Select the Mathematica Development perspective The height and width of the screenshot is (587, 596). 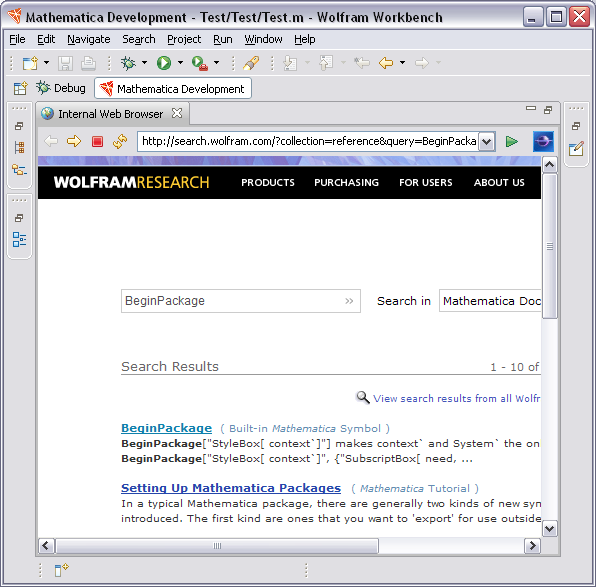(x=173, y=89)
